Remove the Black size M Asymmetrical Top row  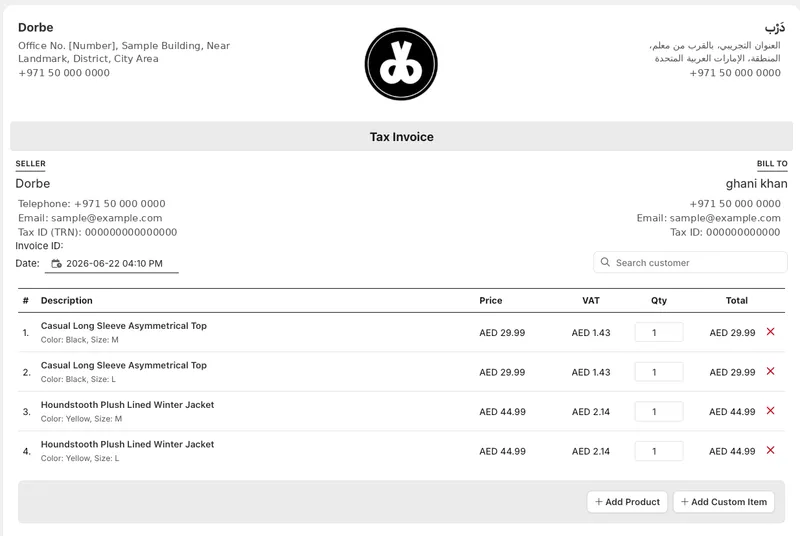(x=770, y=332)
